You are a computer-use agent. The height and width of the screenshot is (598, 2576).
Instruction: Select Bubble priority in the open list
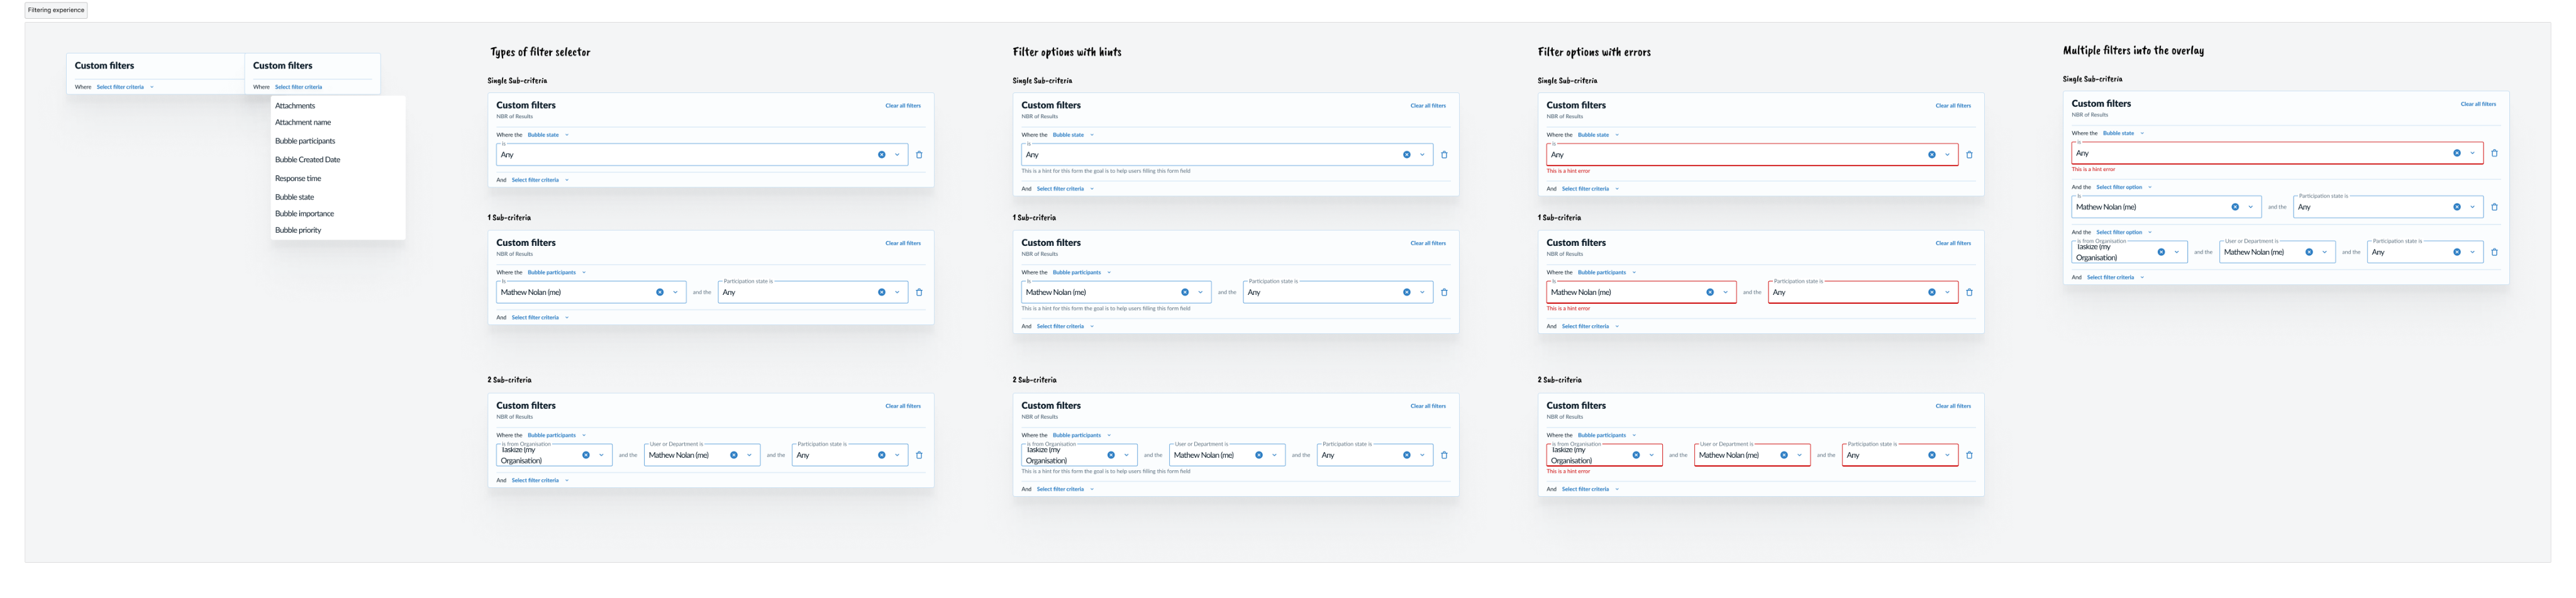[298, 231]
